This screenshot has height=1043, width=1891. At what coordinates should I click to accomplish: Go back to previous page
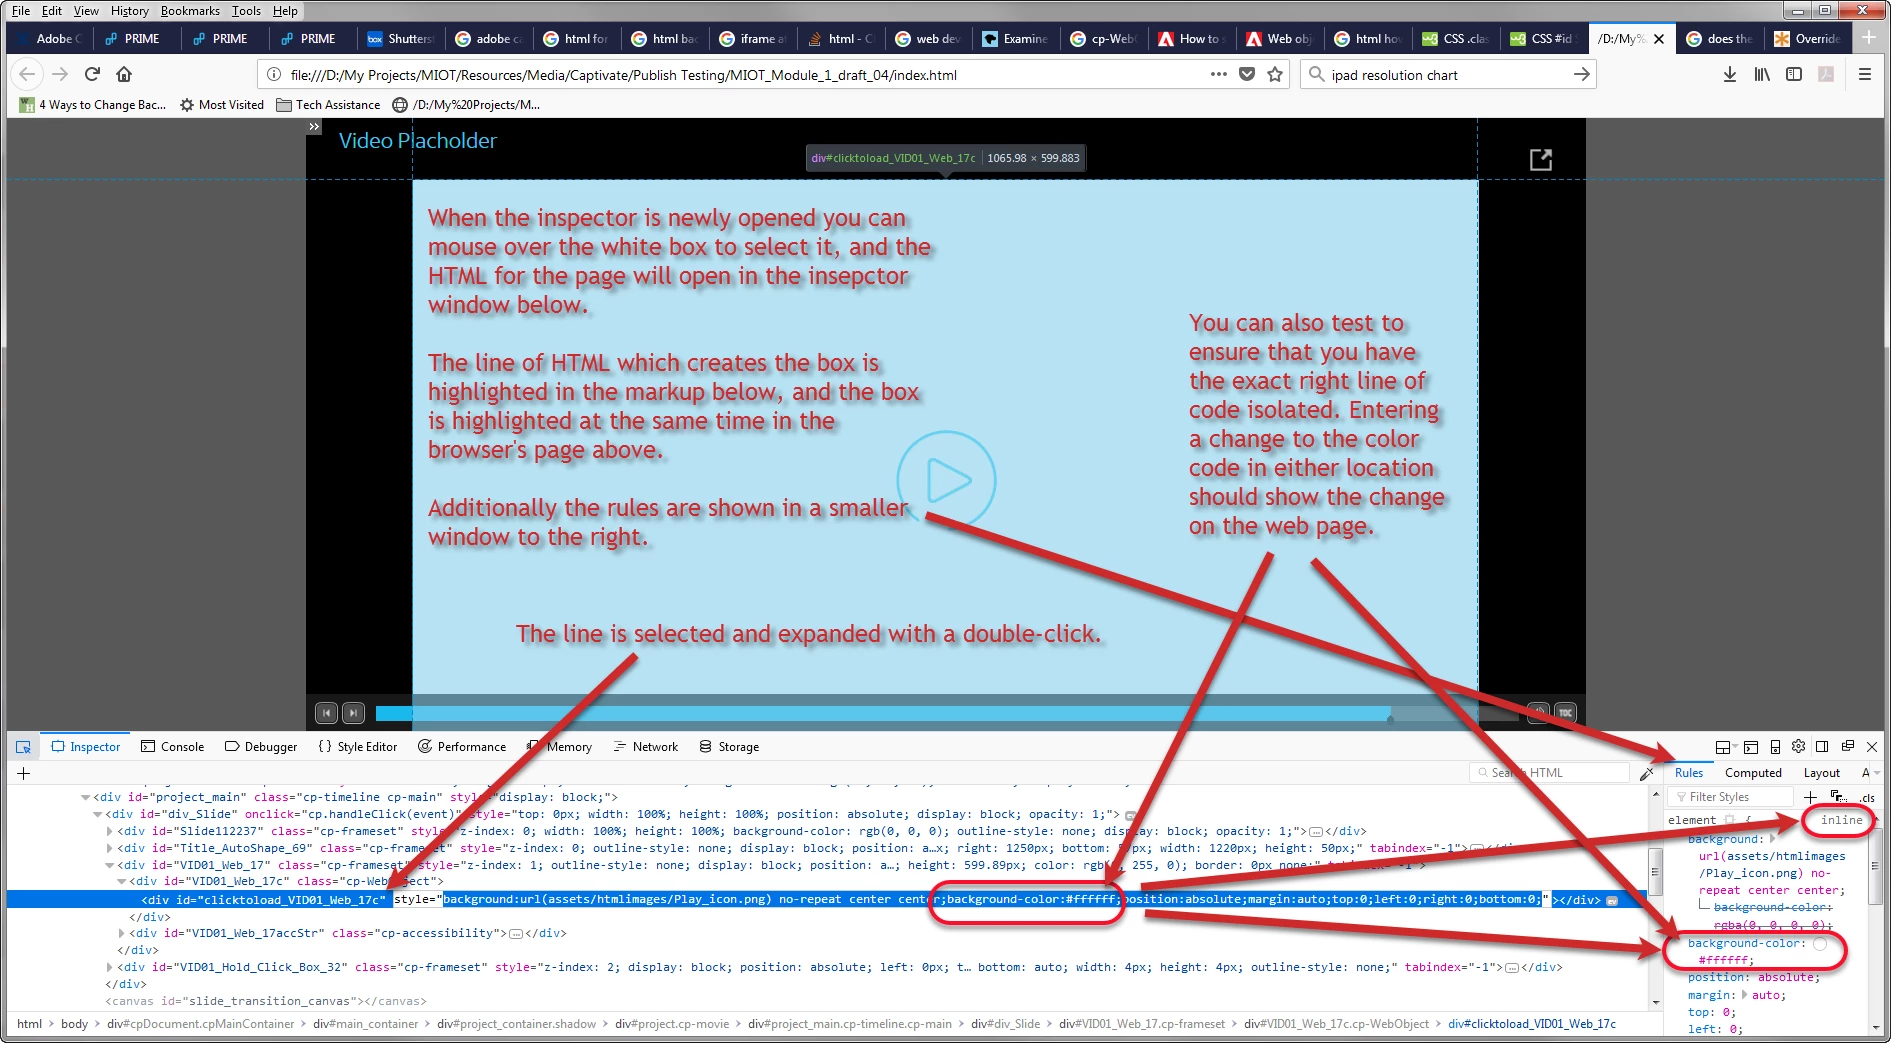click(x=27, y=74)
